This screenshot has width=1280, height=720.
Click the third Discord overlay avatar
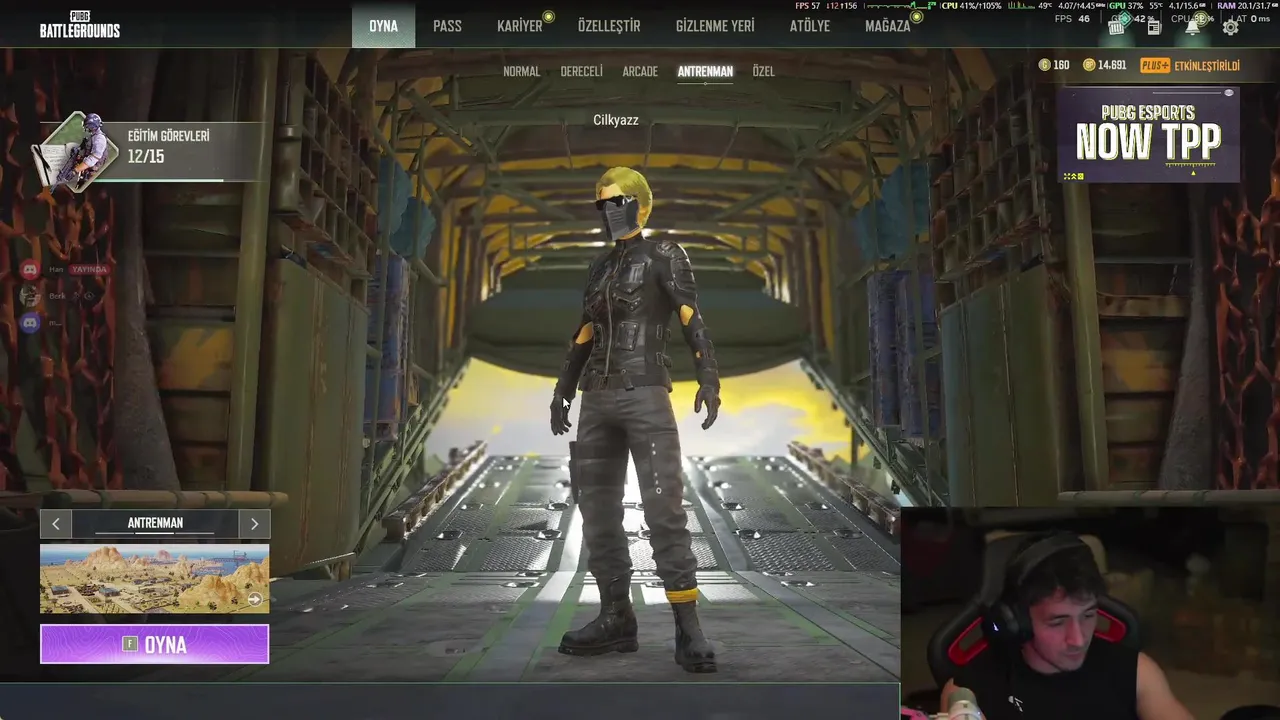tap(30, 323)
